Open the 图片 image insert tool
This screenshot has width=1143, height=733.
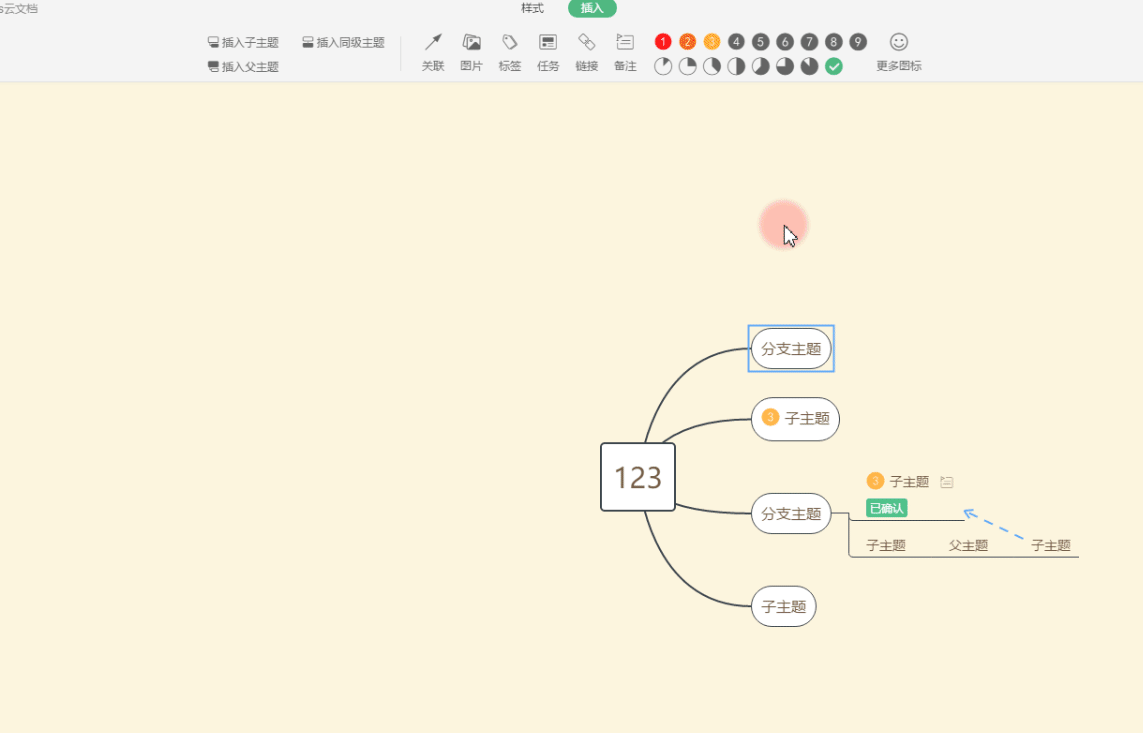[x=471, y=52]
